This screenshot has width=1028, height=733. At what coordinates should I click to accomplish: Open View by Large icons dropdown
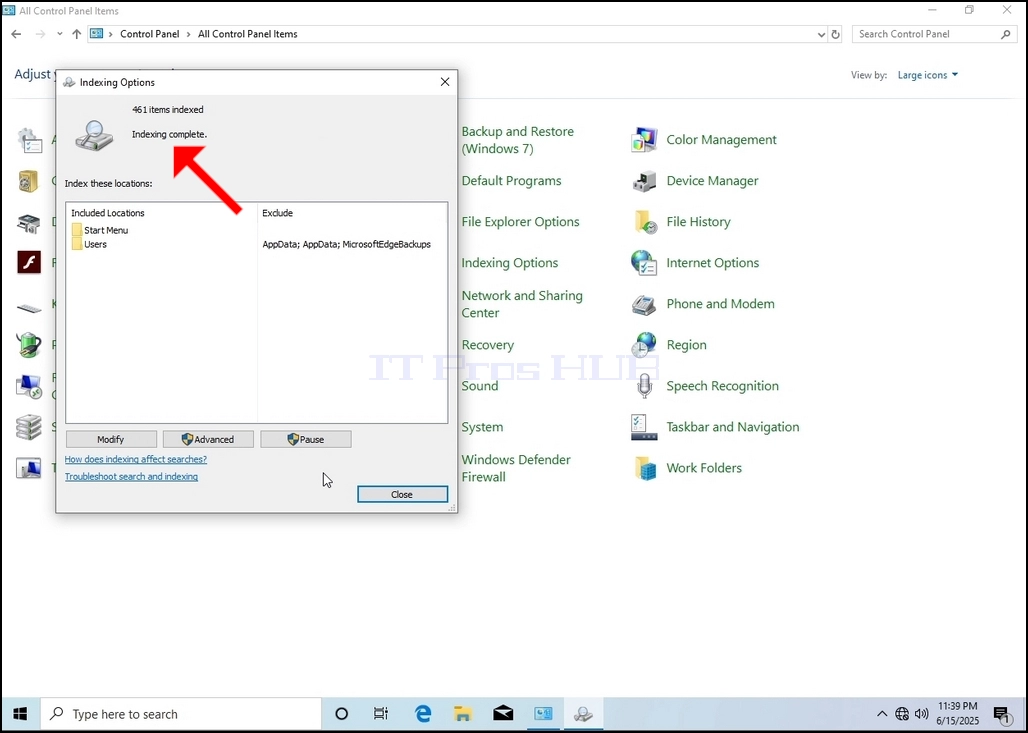(927, 75)
